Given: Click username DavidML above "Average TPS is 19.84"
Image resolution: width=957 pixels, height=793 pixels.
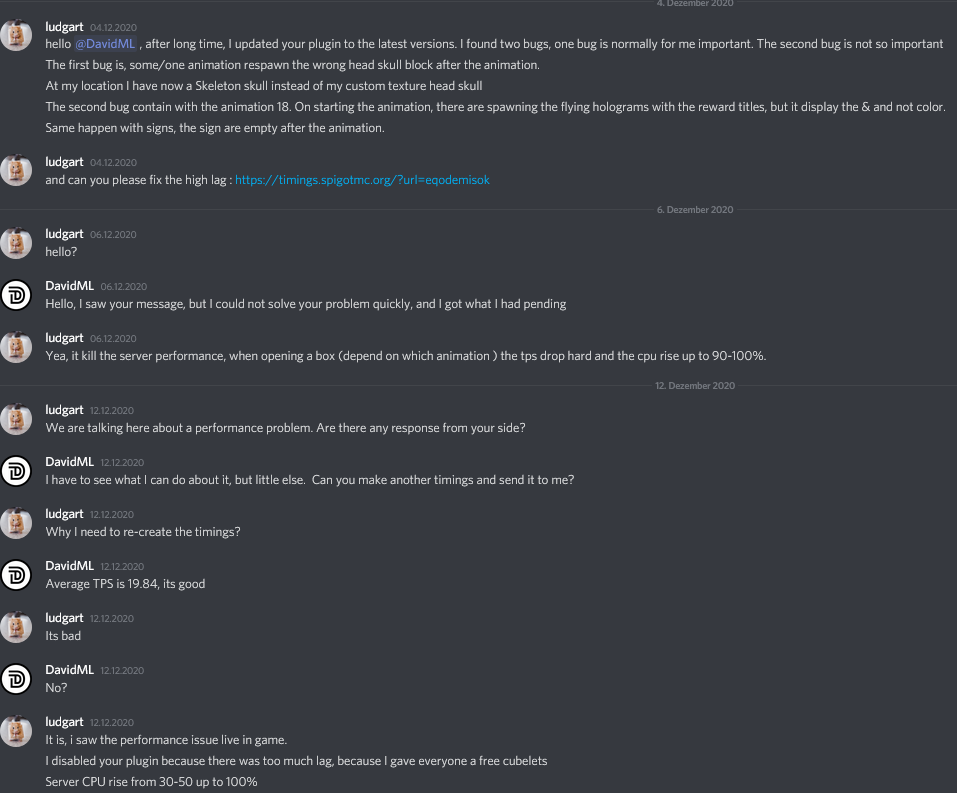Looking at the screenshot, I should pos(70,566).
